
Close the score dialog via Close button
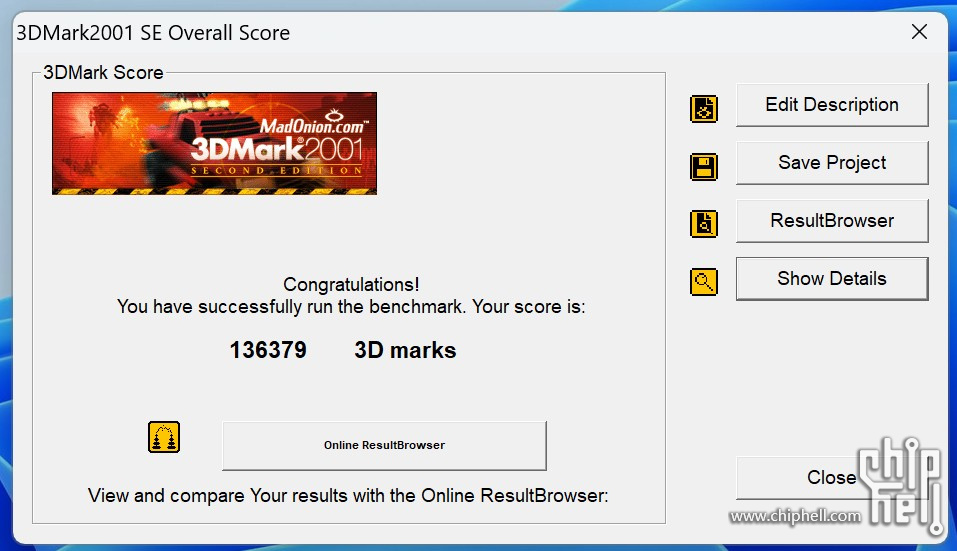832,478
